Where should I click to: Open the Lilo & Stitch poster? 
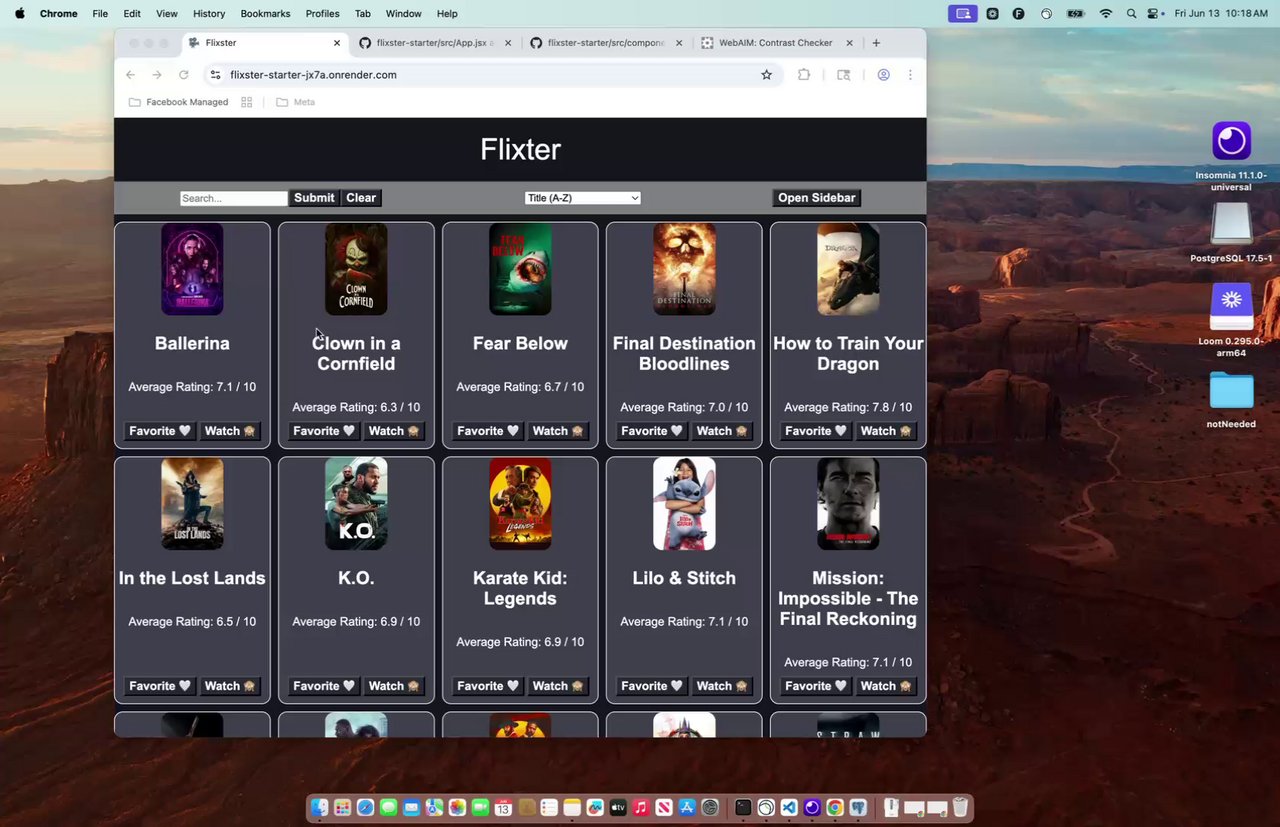click(684, 504)
